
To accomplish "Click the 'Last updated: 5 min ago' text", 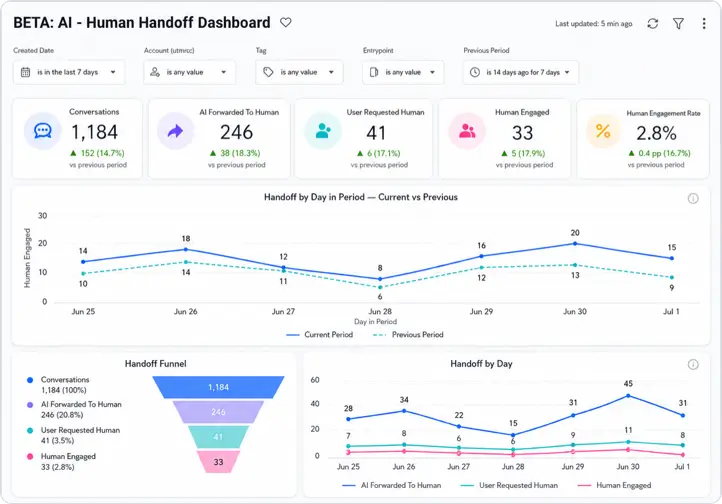I will (x=594, y=23).
